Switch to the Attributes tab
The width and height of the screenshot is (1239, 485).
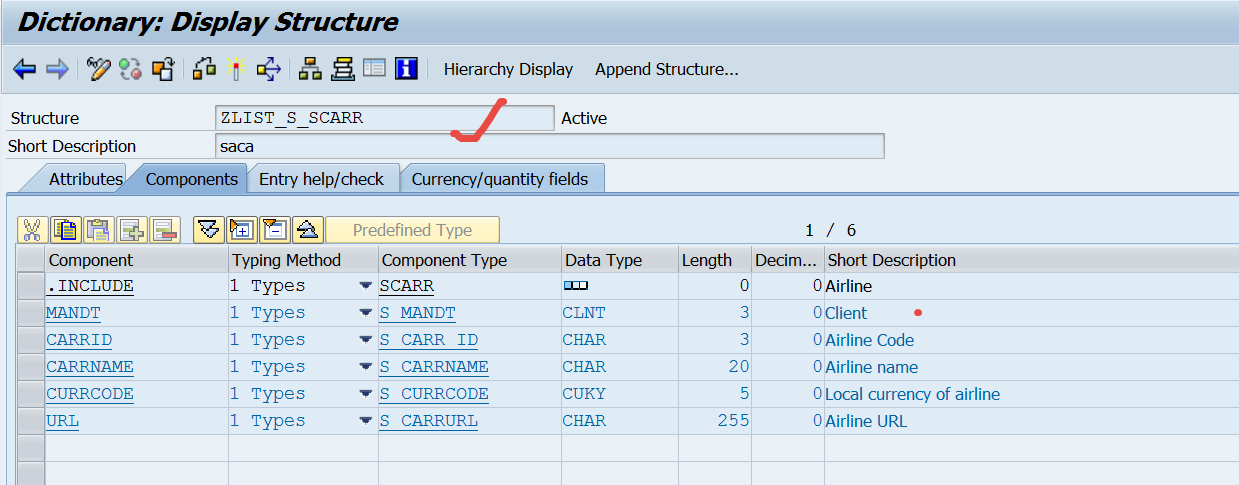pyautogui.click(x=85, y=179)
